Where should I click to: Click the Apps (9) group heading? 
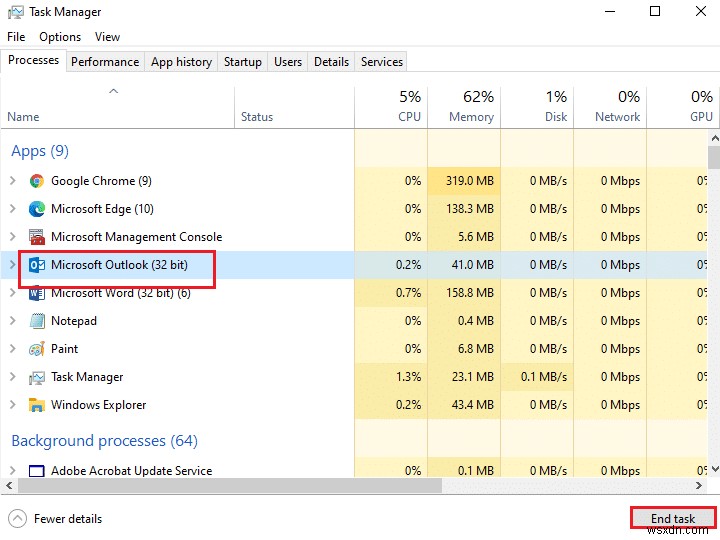[x=40, y=151]
